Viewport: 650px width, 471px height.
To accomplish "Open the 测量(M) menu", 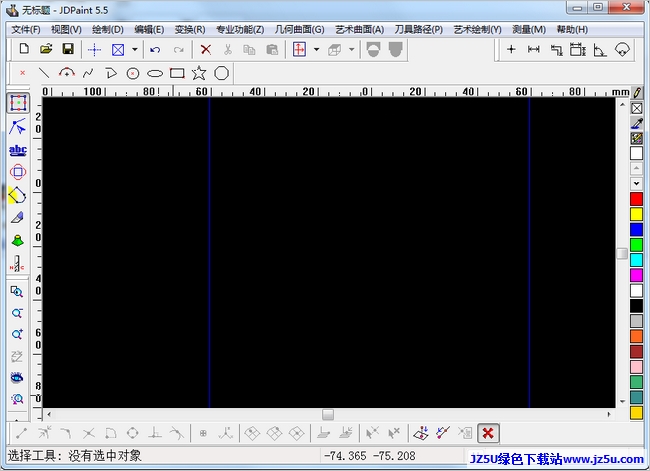I will click(x=529, y=30).
